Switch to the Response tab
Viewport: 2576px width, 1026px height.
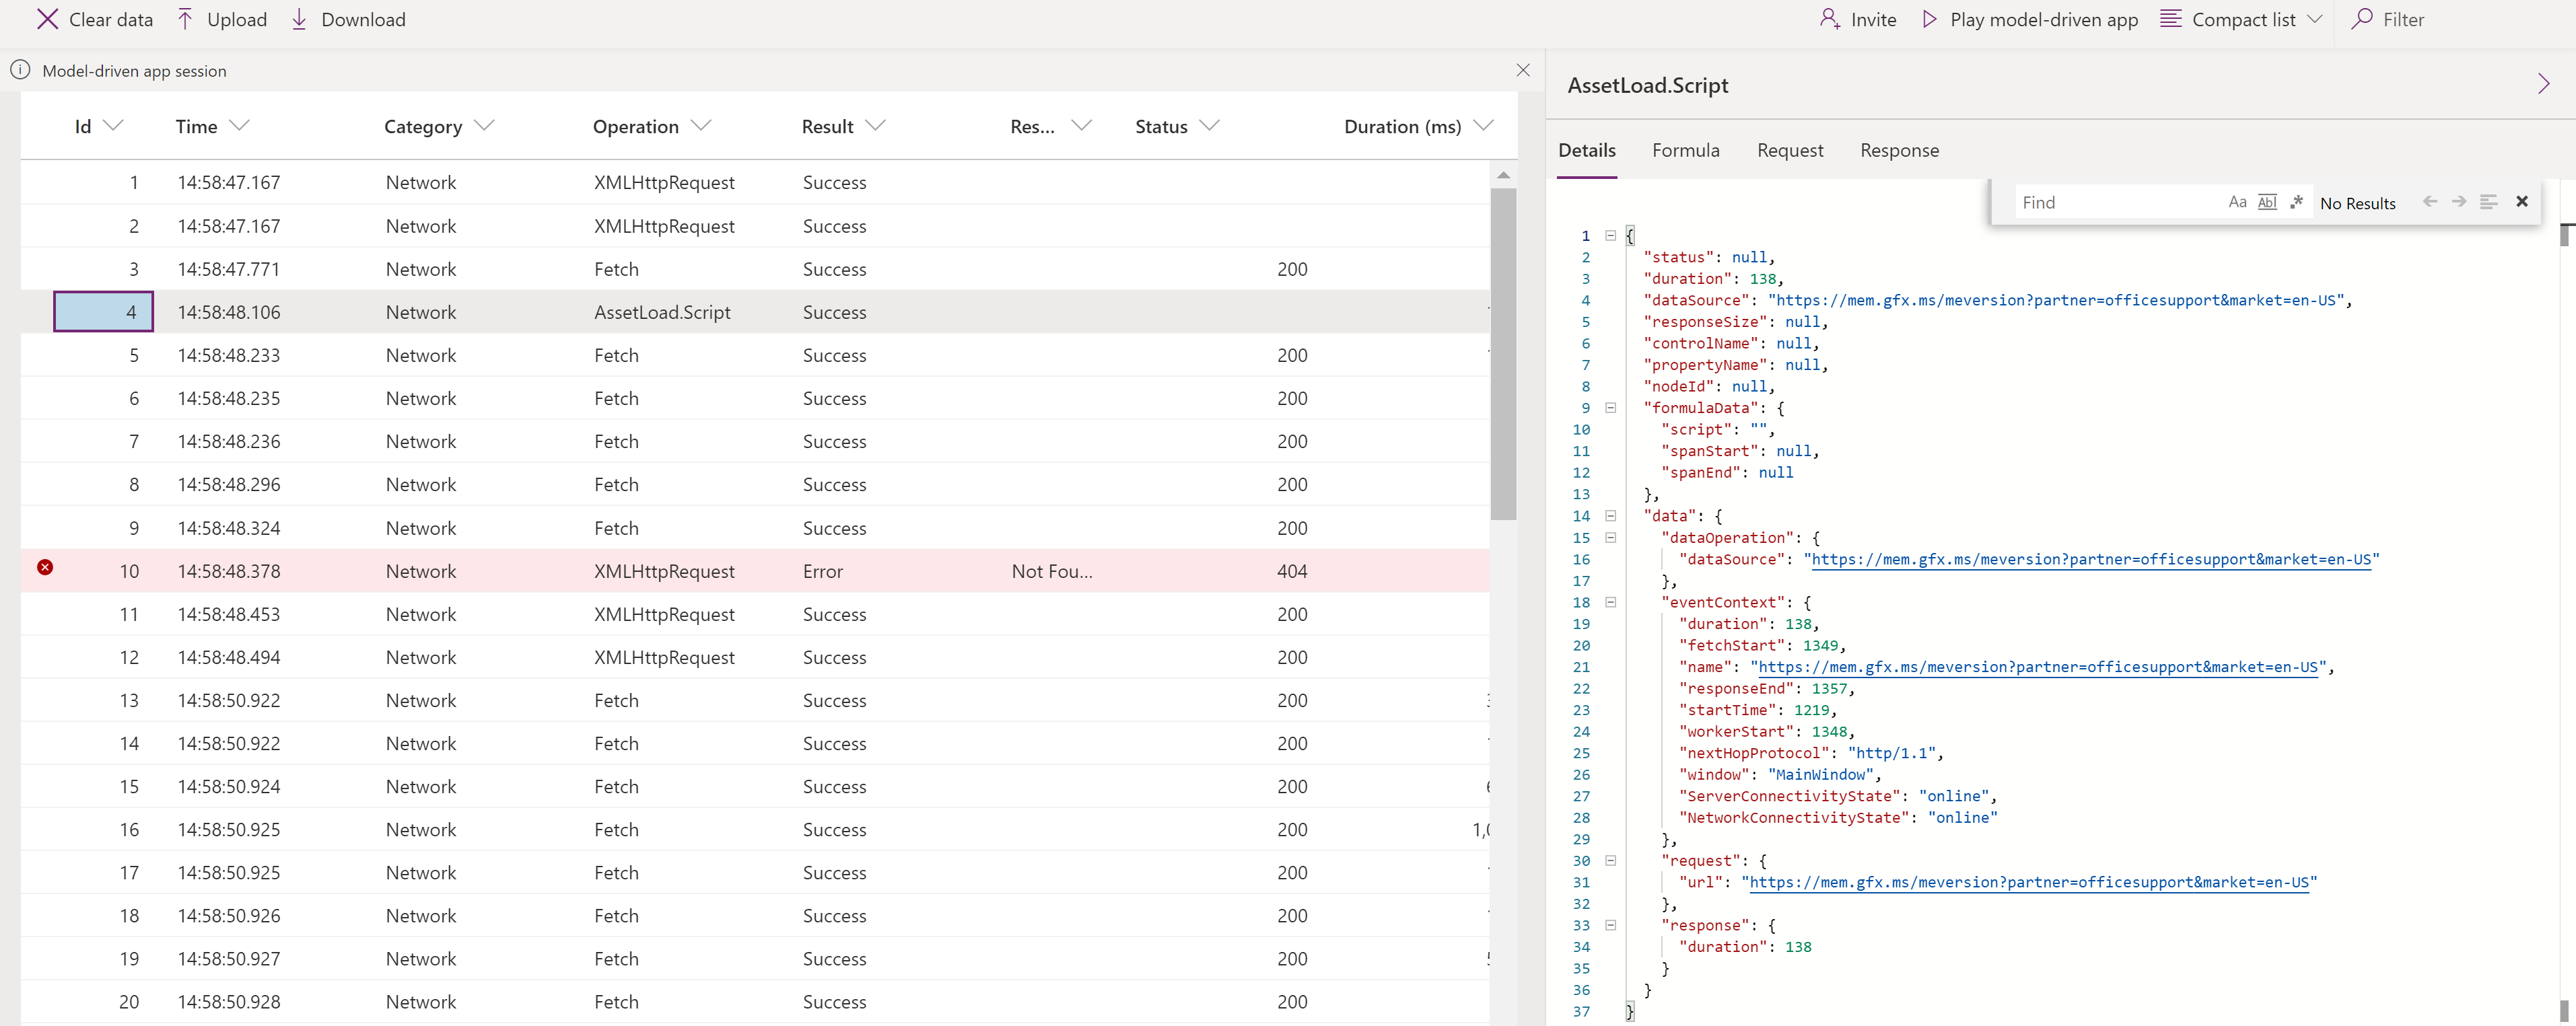pyautogui.click(x=1898, y=149)
